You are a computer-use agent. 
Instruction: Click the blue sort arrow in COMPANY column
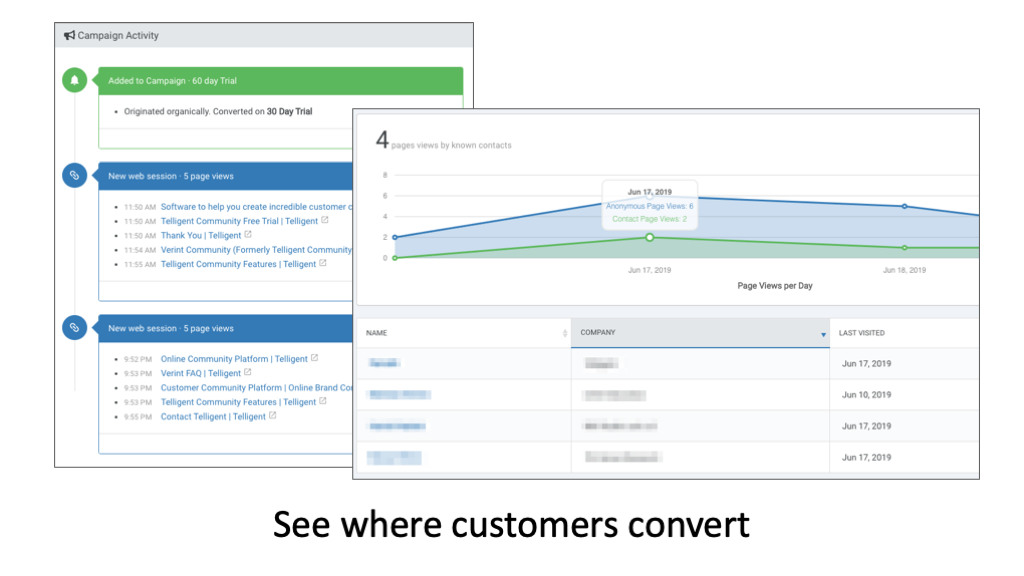tap(823, 334)
